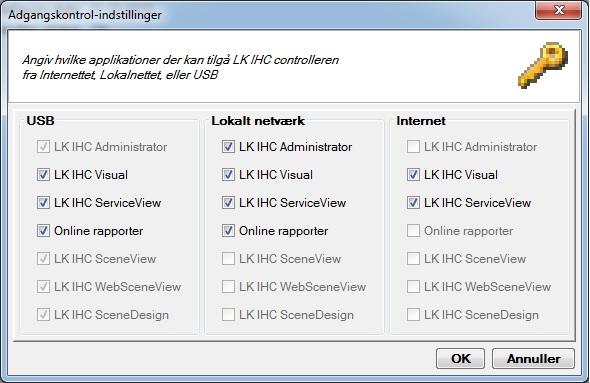Click LK IHC SceneView checkbox under Lokalt netværk

(228, 258)
